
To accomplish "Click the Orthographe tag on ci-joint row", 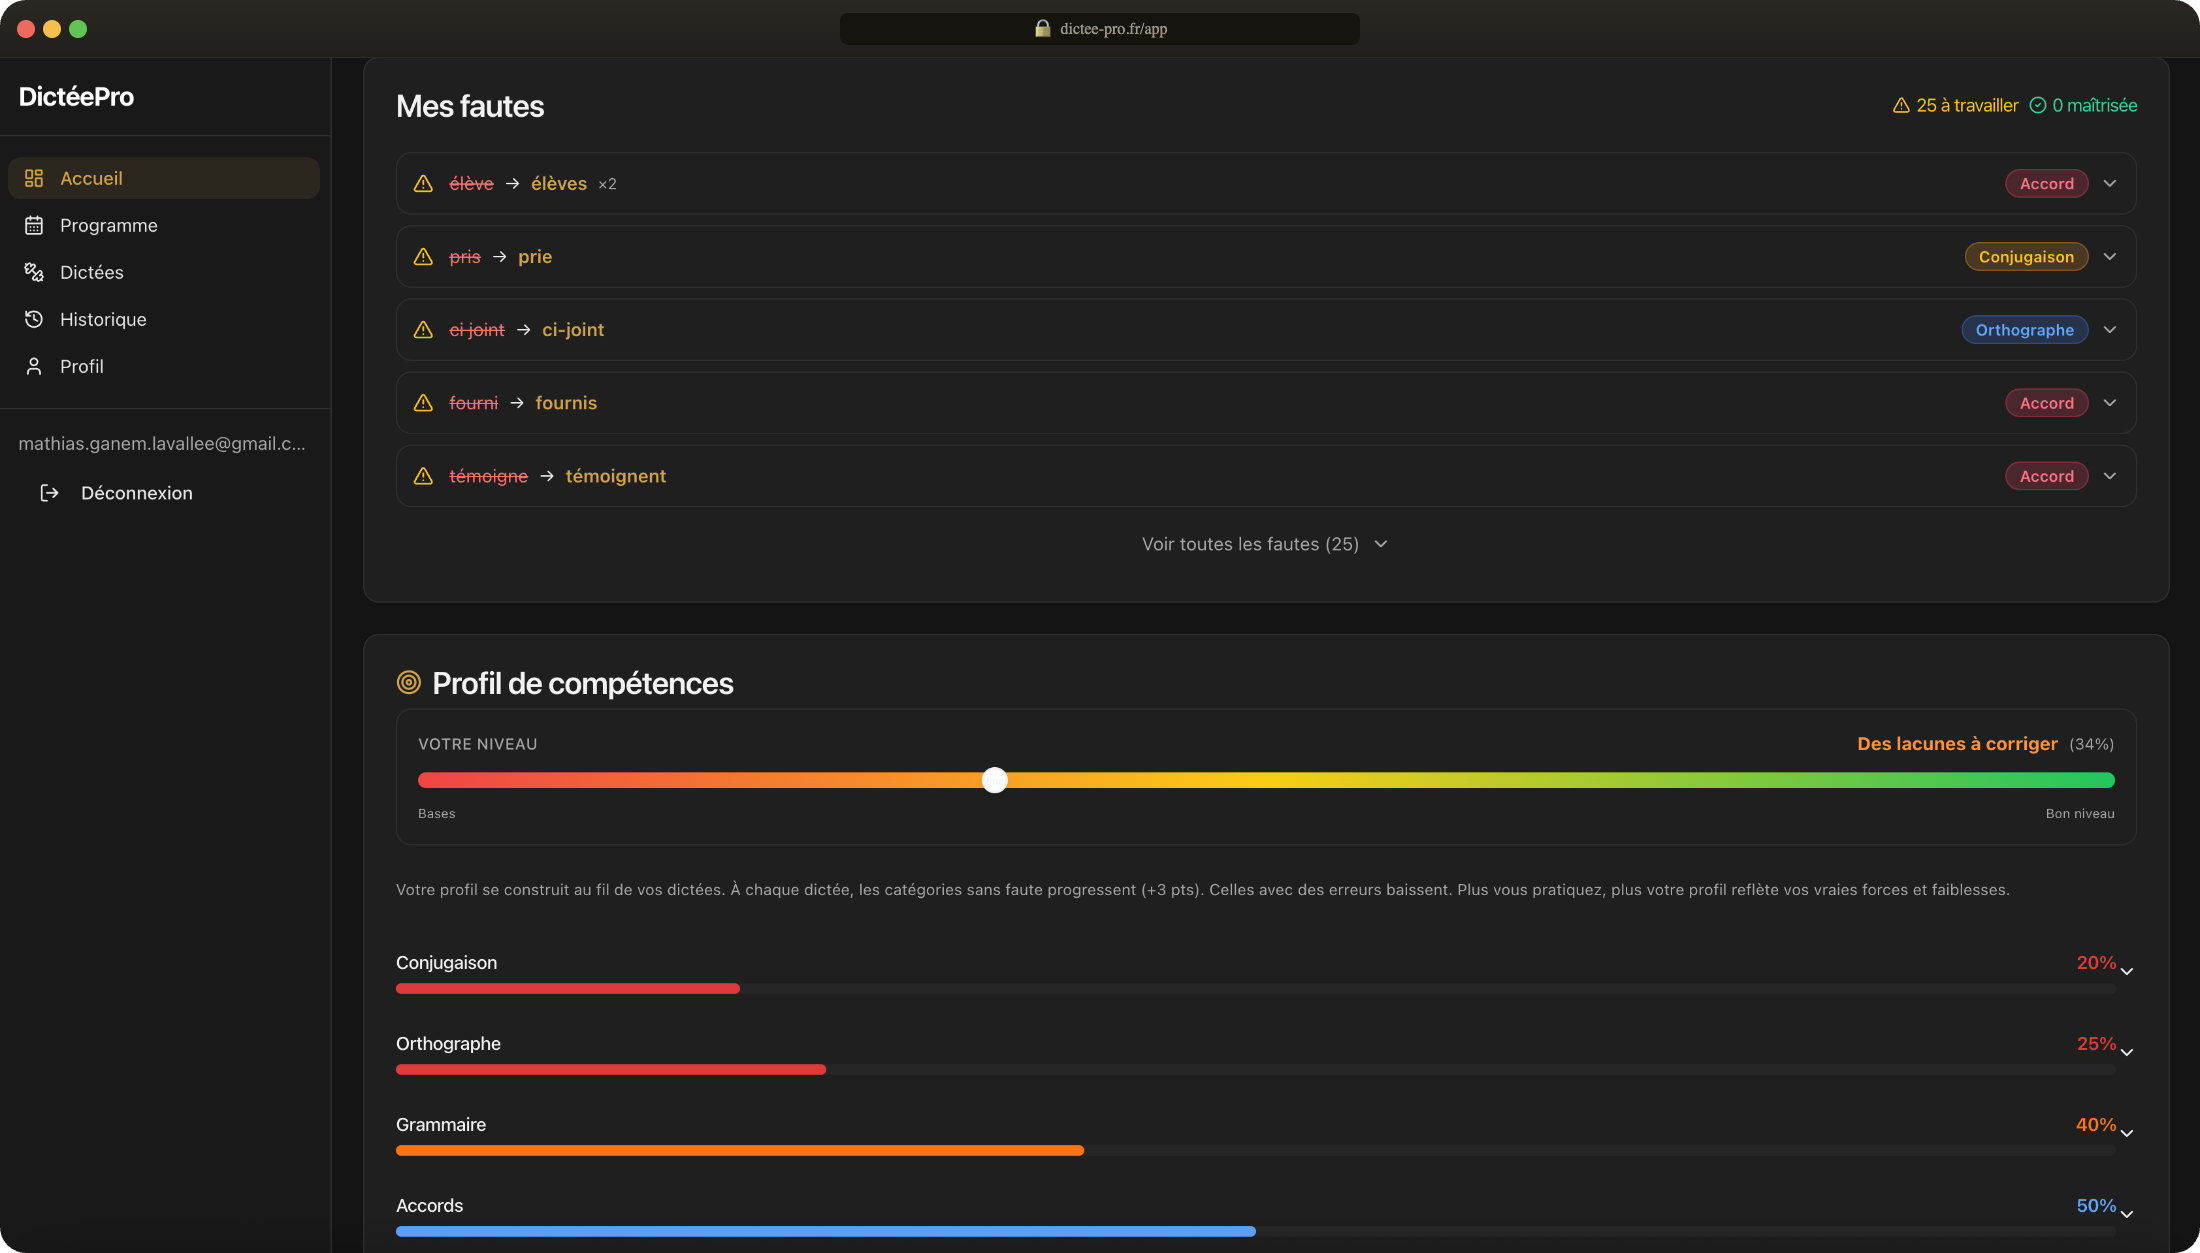I will [x=2024, y=330].
